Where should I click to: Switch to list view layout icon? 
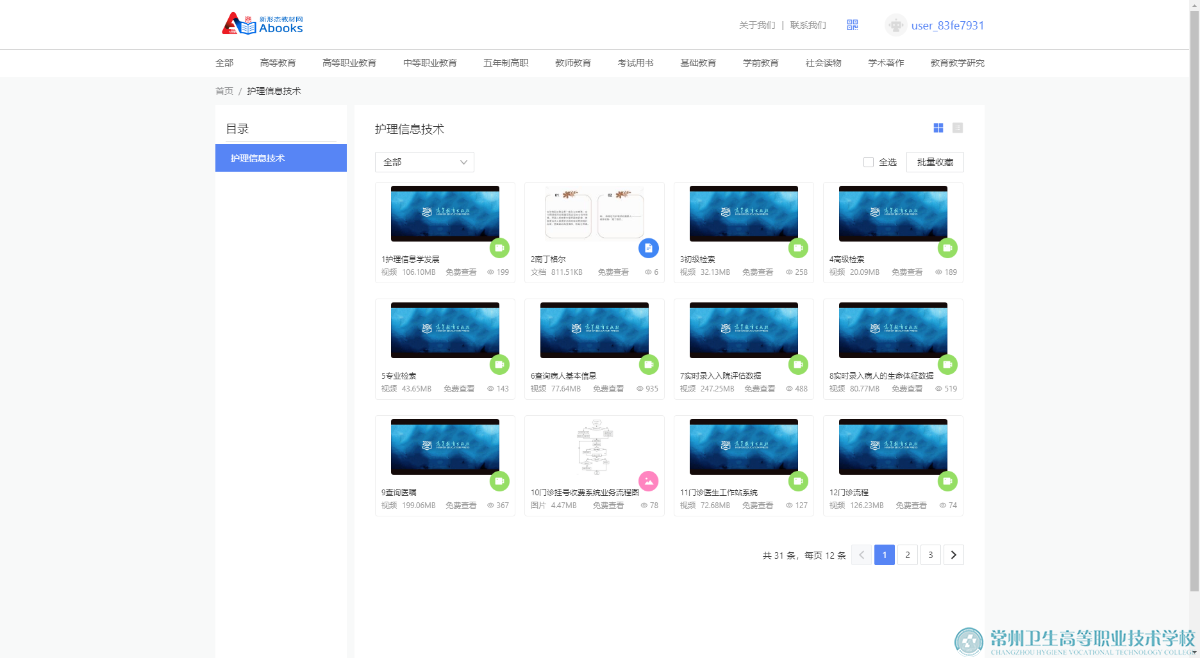tap(957, 128)
